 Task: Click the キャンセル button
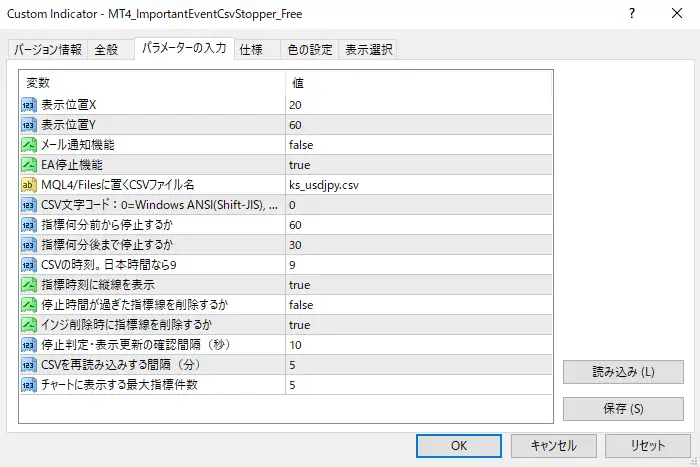554,446
